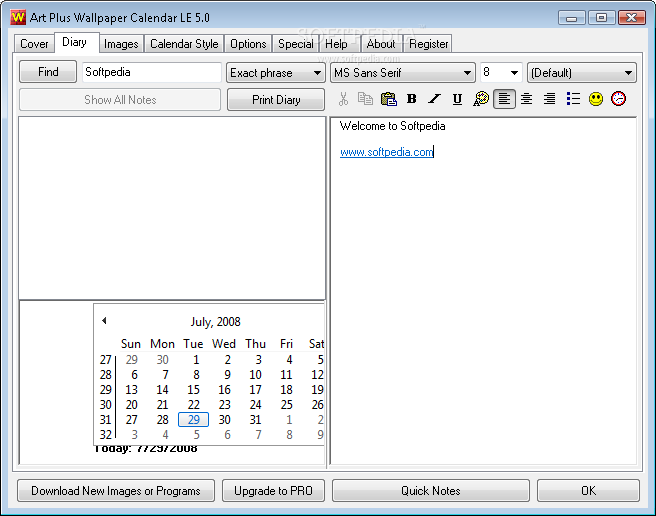This screenshot has width=656, height=516.
Task: Align text right
Action: (549, 99)
